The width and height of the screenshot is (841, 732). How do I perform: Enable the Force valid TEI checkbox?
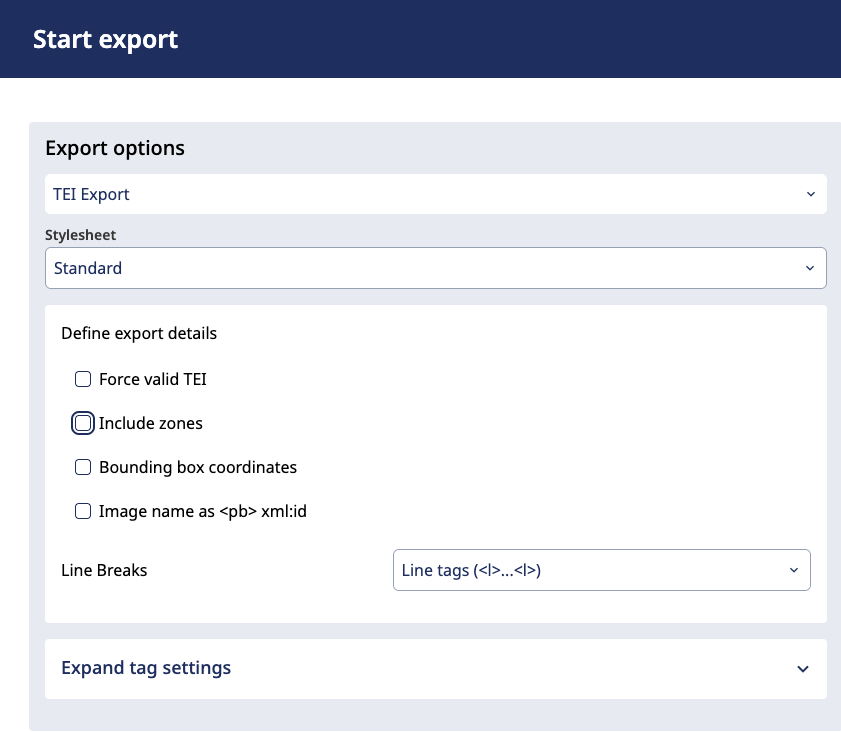pos(83,379)
